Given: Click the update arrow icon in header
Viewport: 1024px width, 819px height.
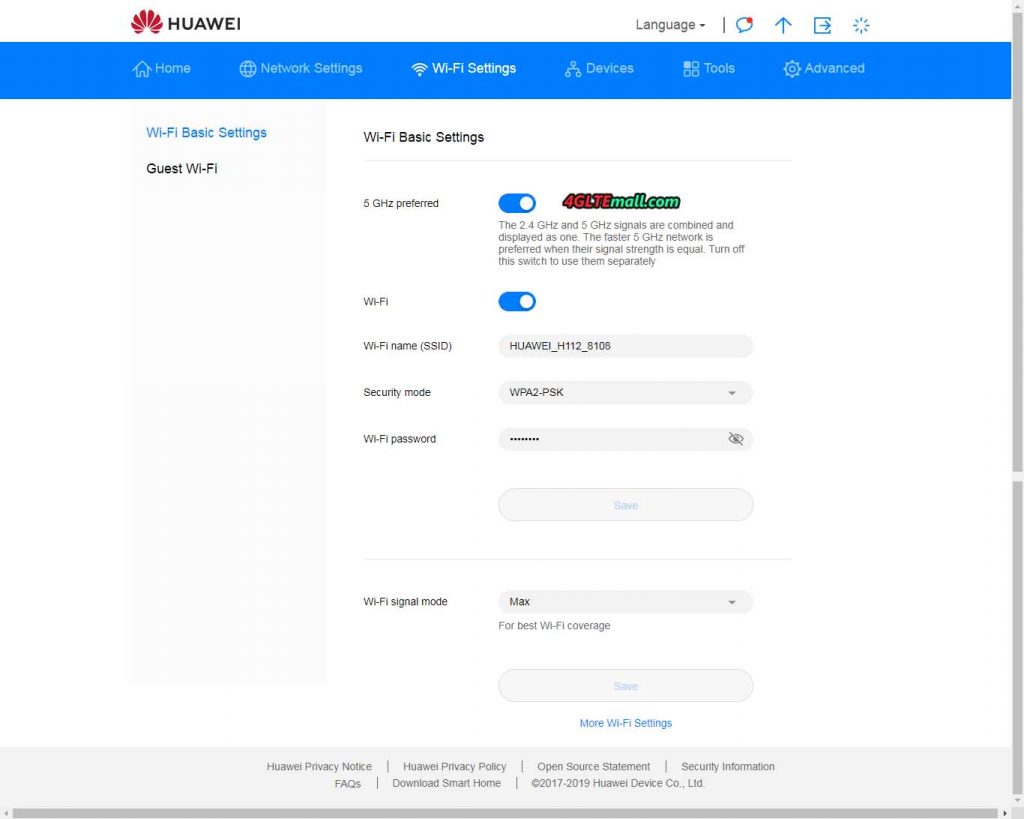Looking at the screenshot, I should (783, 25).
